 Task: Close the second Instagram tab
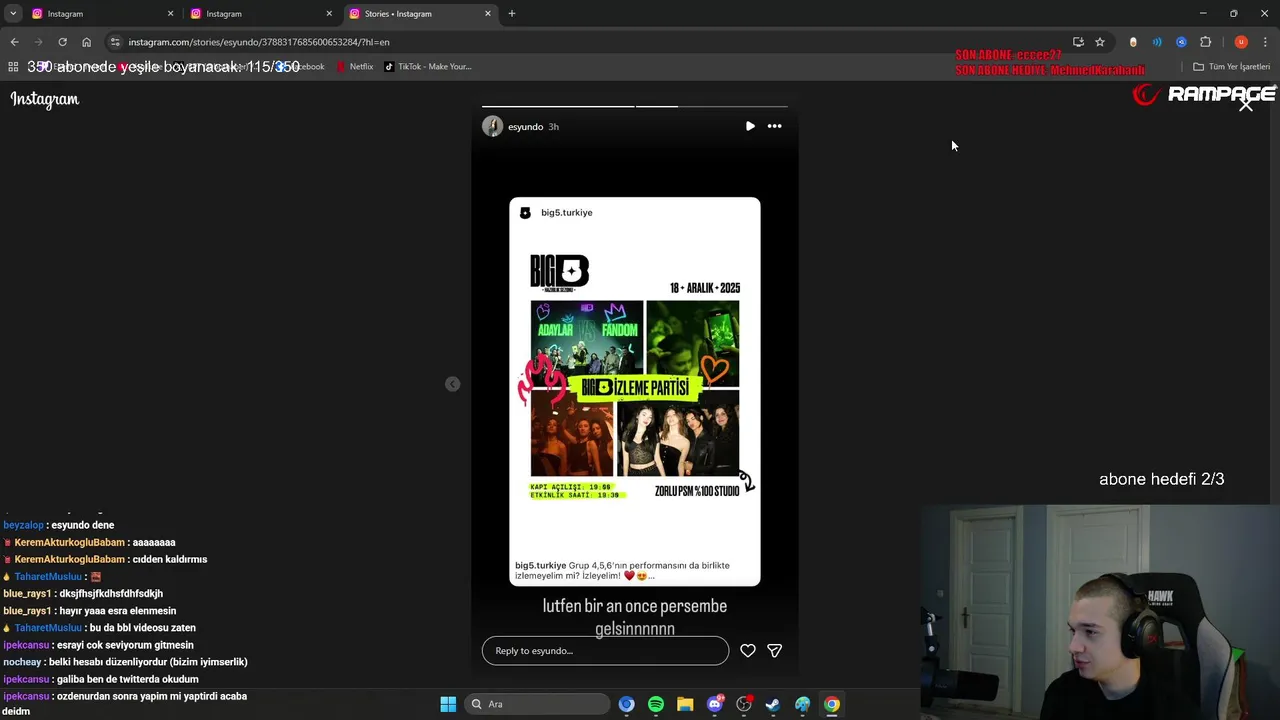pos(329,14)
